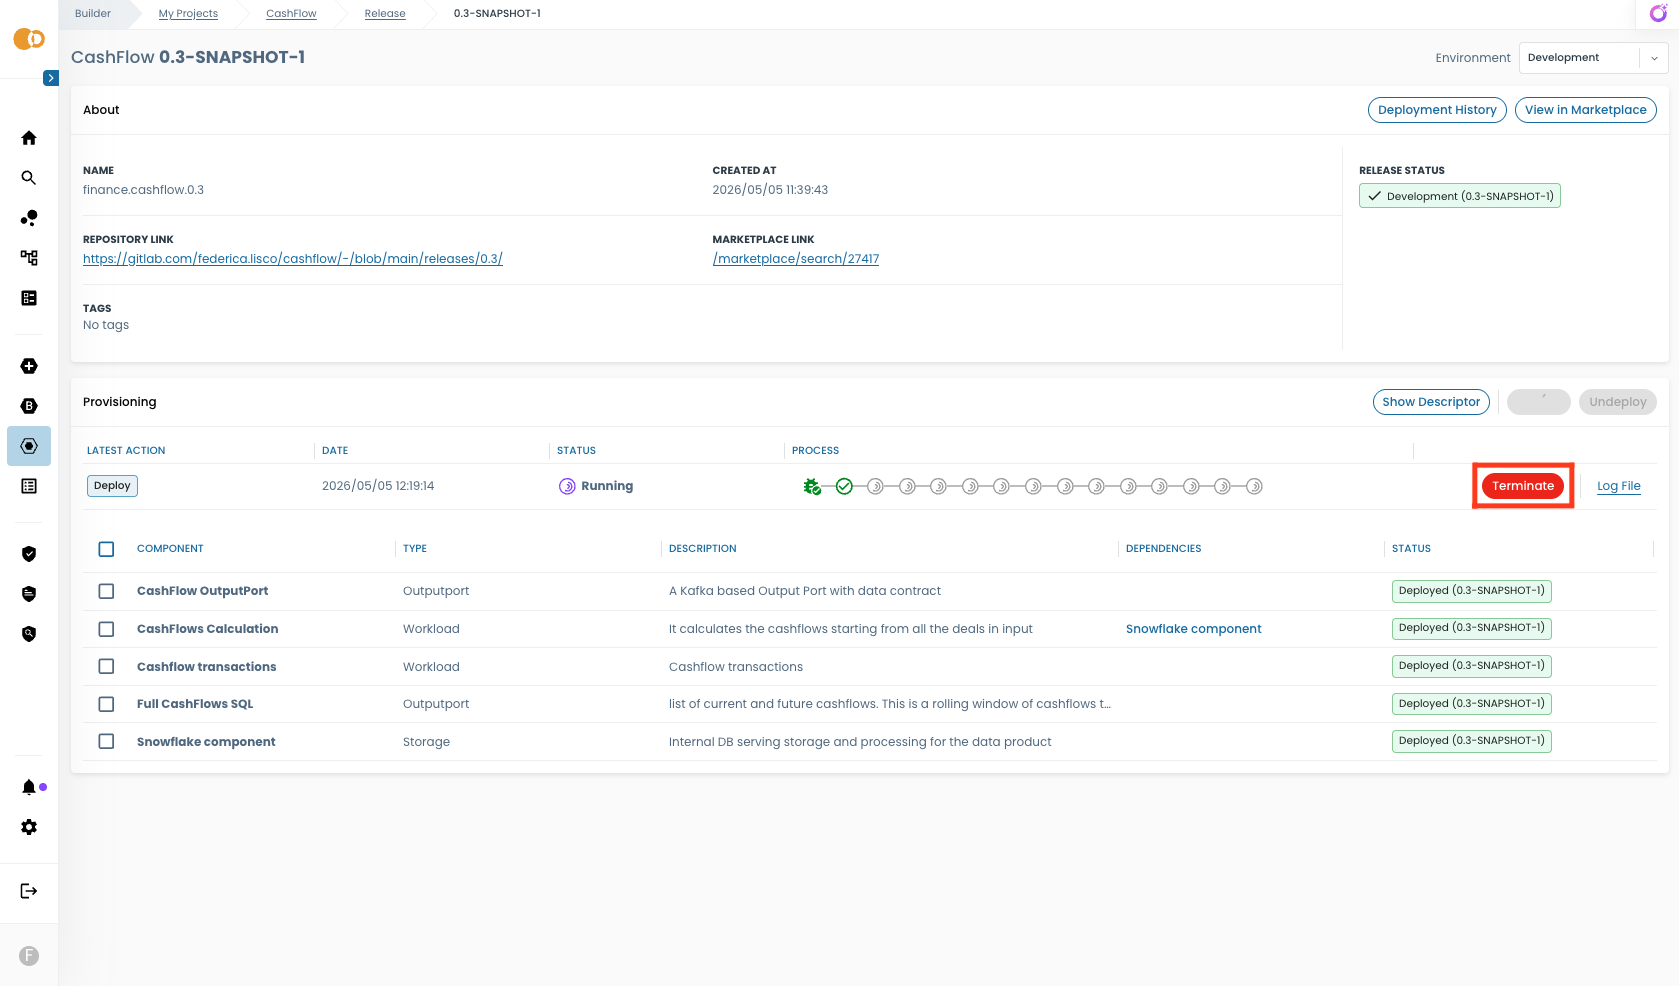This screenshot has height=986, width=1679.
Task: Click the Development release status badge
Action: pyautogui.click(x=1460, y=196)
